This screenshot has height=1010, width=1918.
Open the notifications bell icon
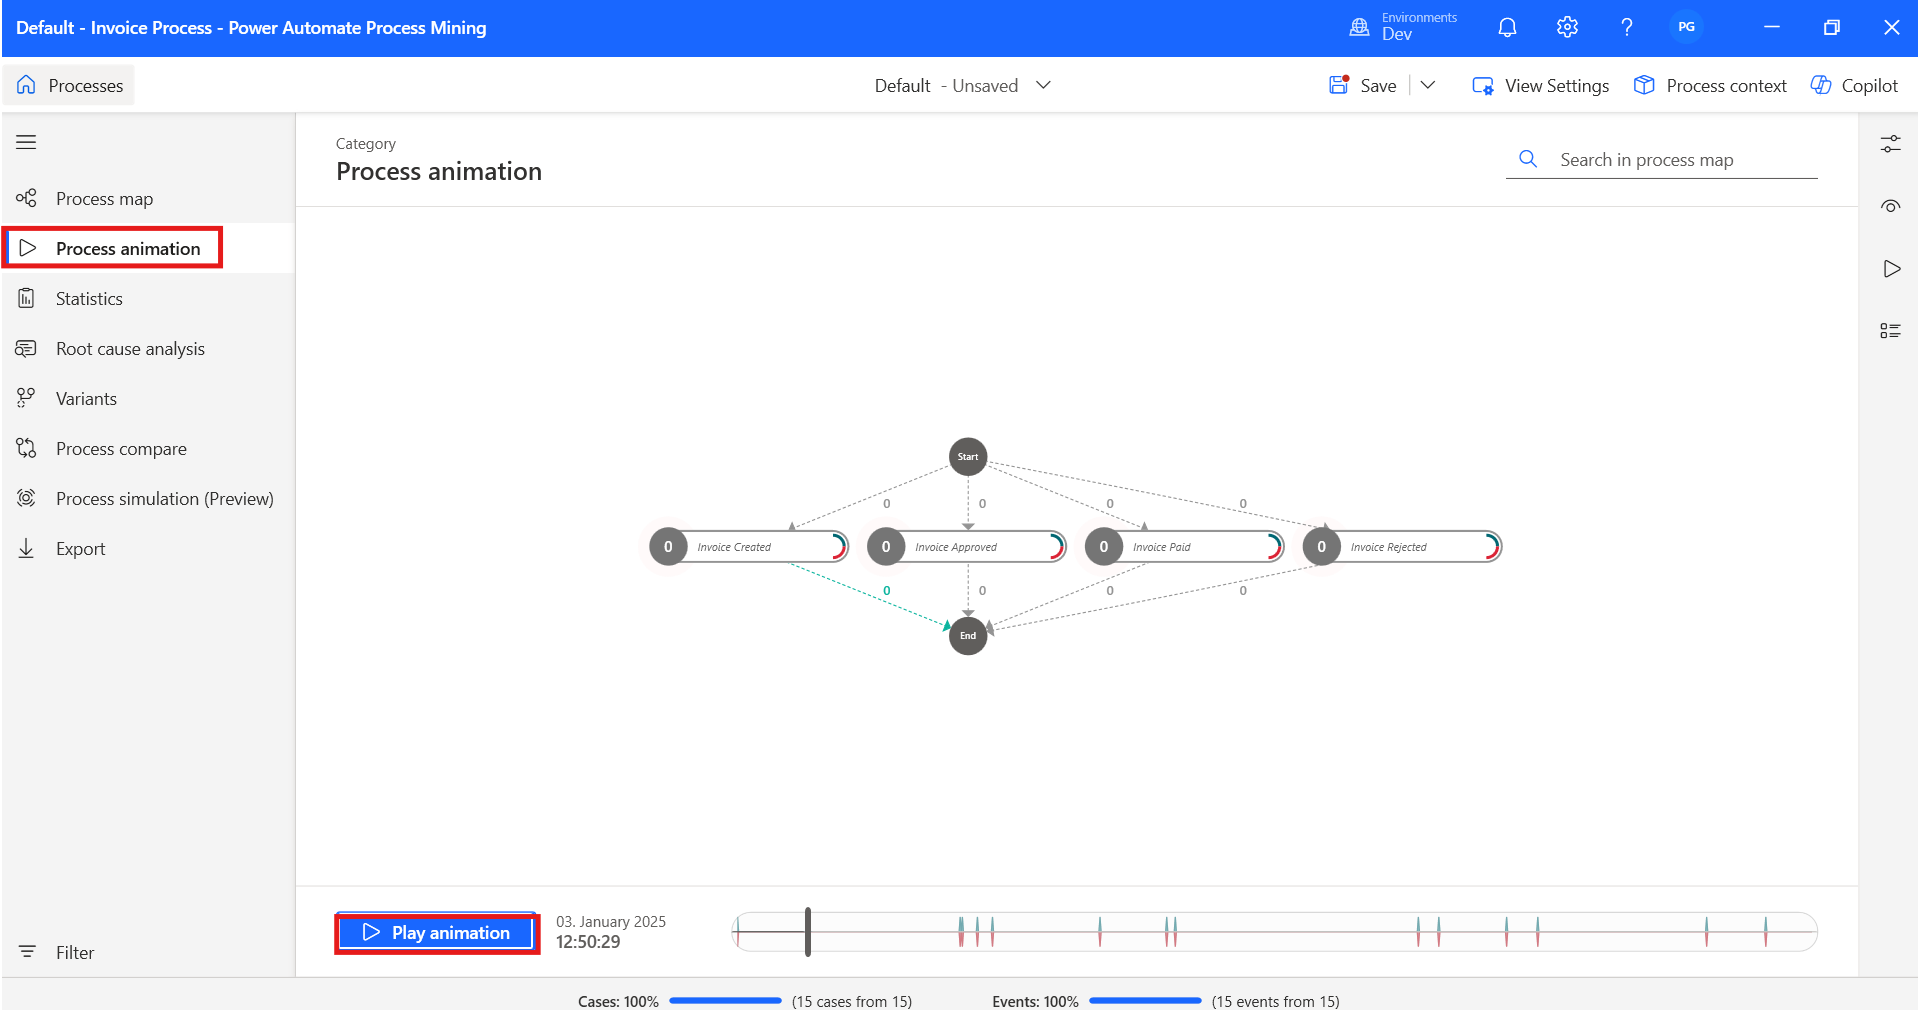pos(1507,27)
